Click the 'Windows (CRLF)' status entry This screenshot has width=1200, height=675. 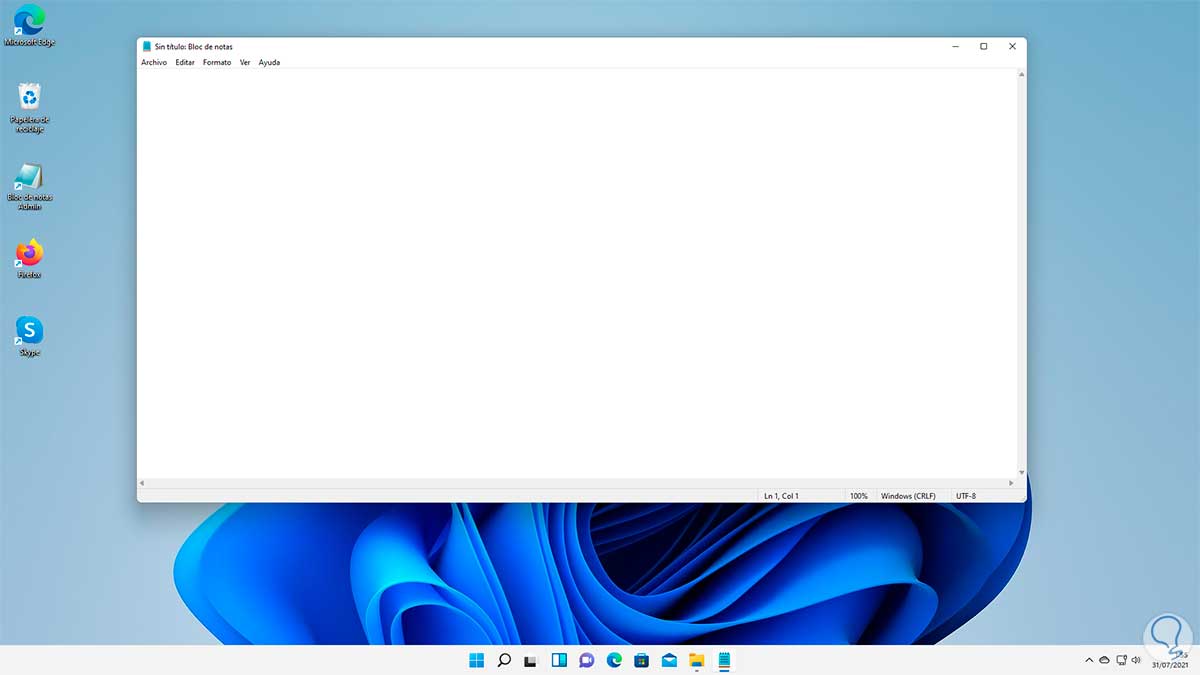[908, 496]
